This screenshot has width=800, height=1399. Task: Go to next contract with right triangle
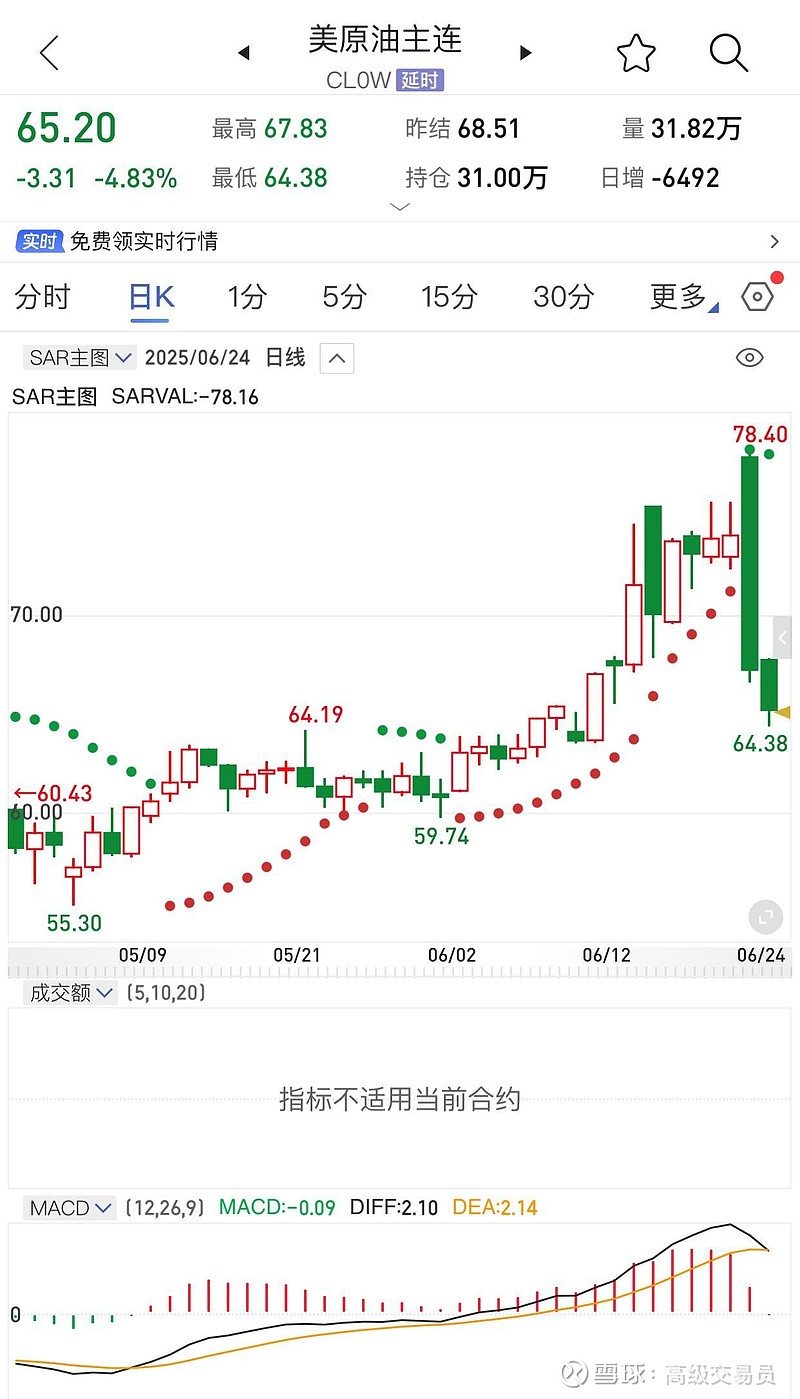pyautogui.click(x=526, y=53)
